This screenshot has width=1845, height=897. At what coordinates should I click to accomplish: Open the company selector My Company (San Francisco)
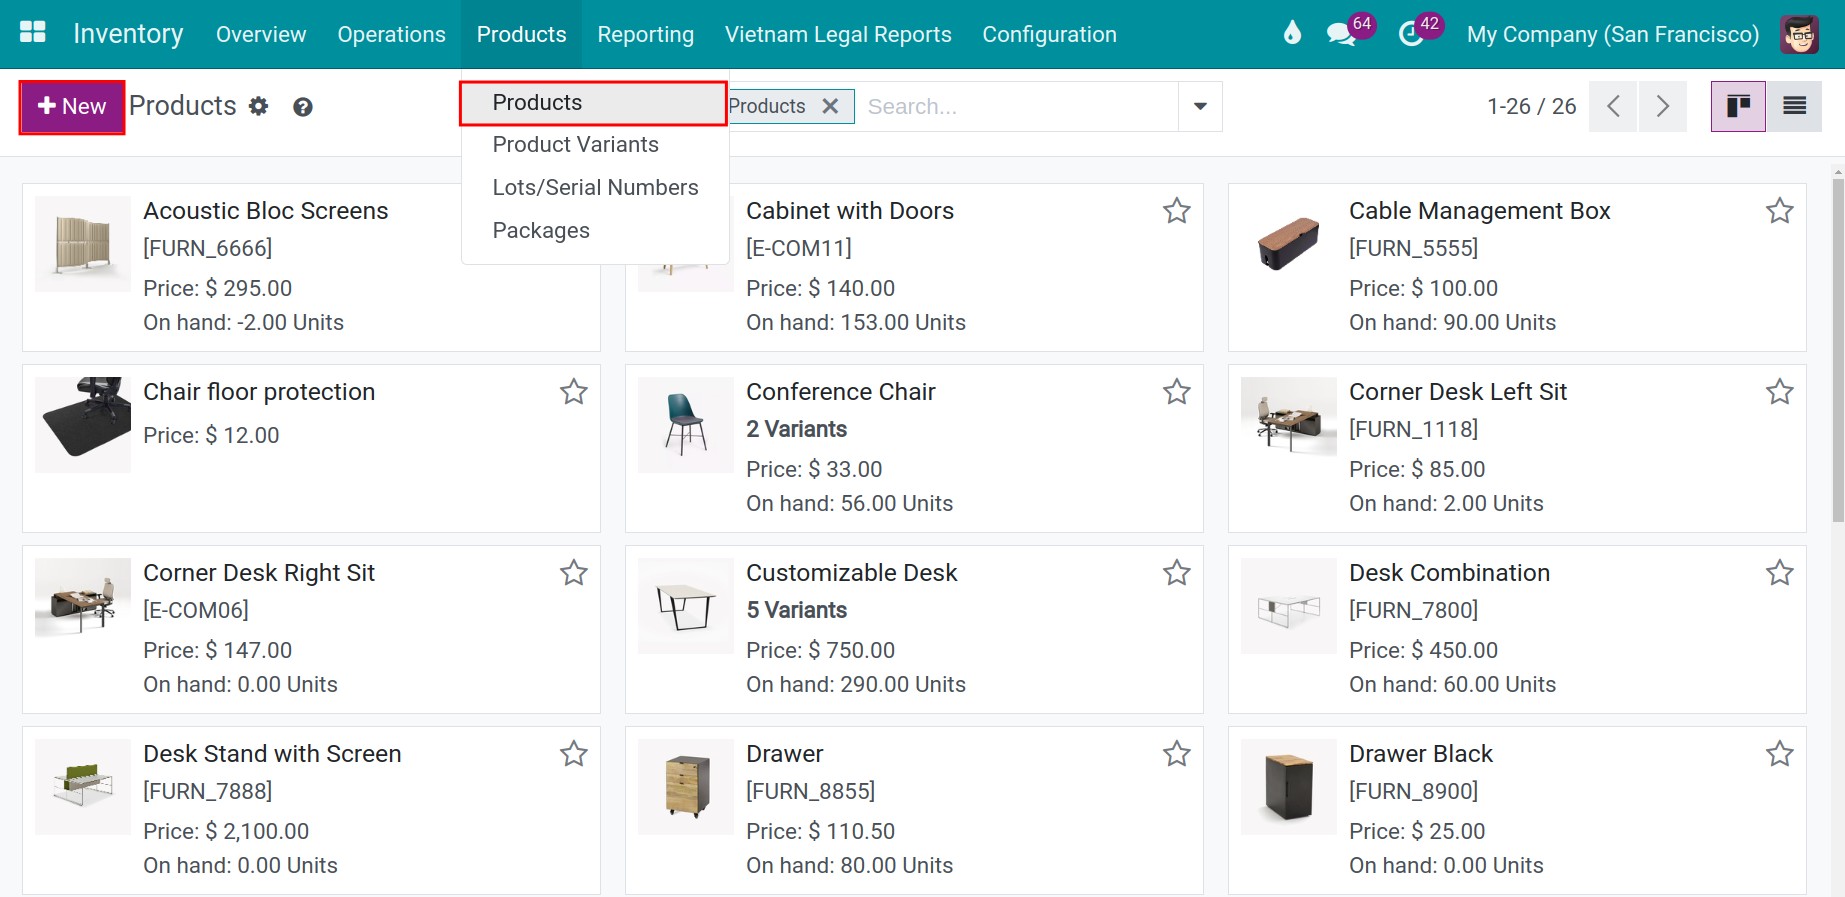pyautogui.click(x=1612, y=34)
